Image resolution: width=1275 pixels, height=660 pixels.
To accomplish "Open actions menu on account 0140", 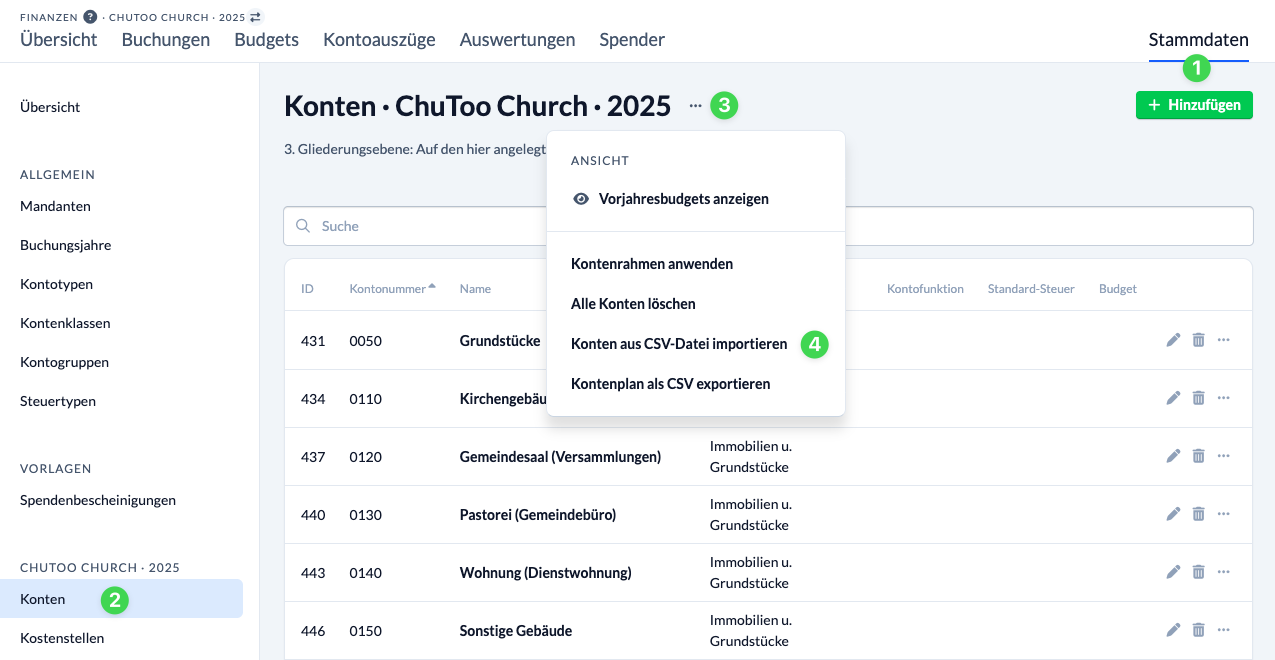I will pyautogui.click(x=1223, y=572).
